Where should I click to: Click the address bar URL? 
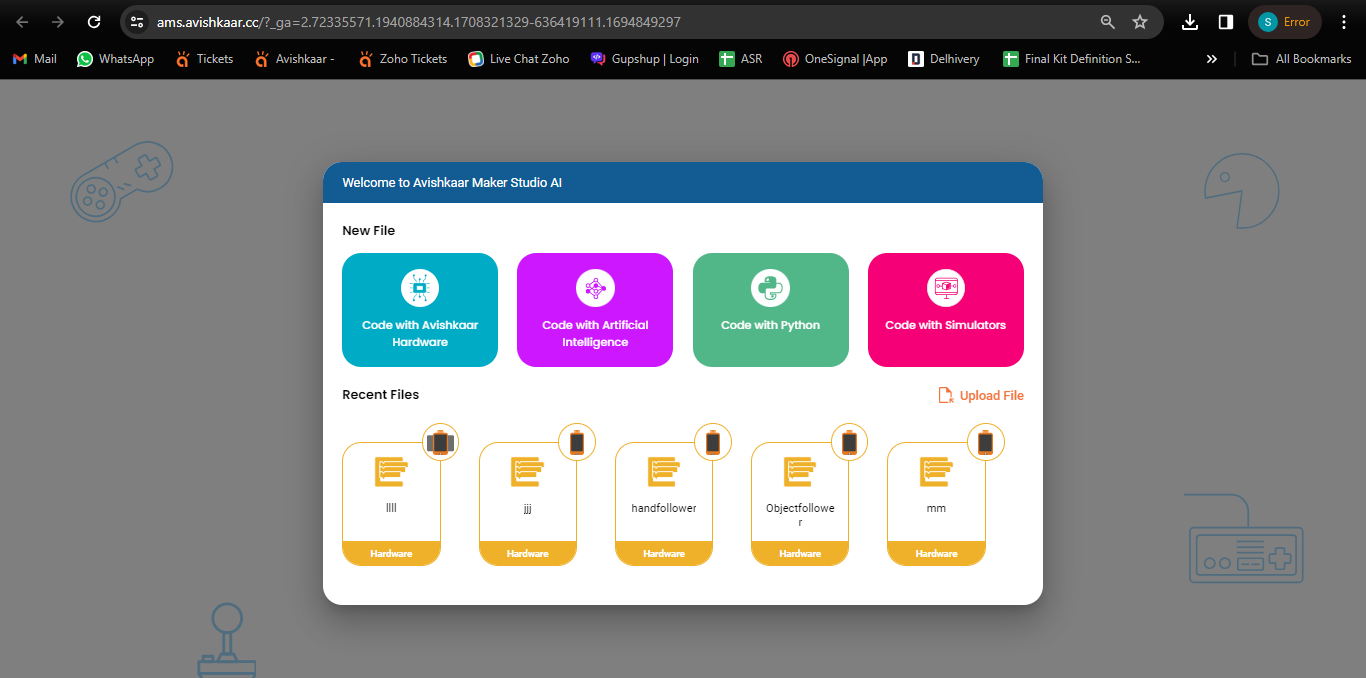[419, 22]
